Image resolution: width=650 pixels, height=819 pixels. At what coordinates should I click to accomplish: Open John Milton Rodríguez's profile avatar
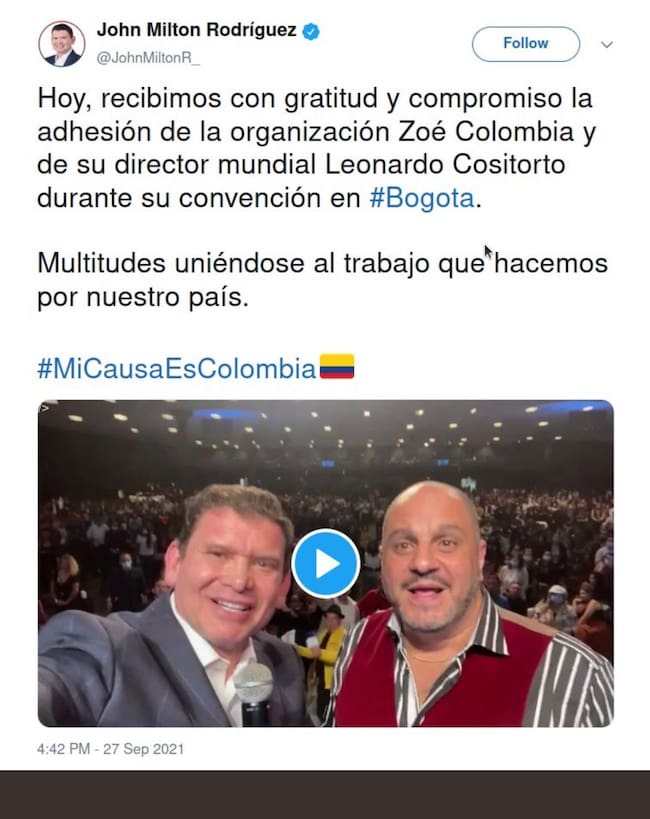coord(62,44)
